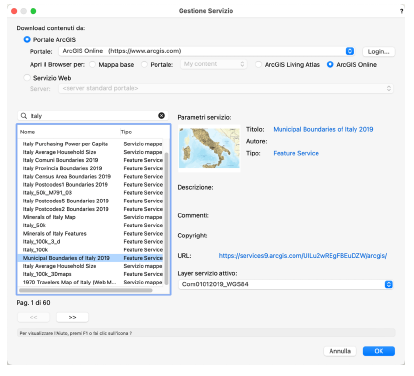Viewport: 414px width, 376px height.
Task: Open the Layer servizio attivo dropdown
Action: 286,284
